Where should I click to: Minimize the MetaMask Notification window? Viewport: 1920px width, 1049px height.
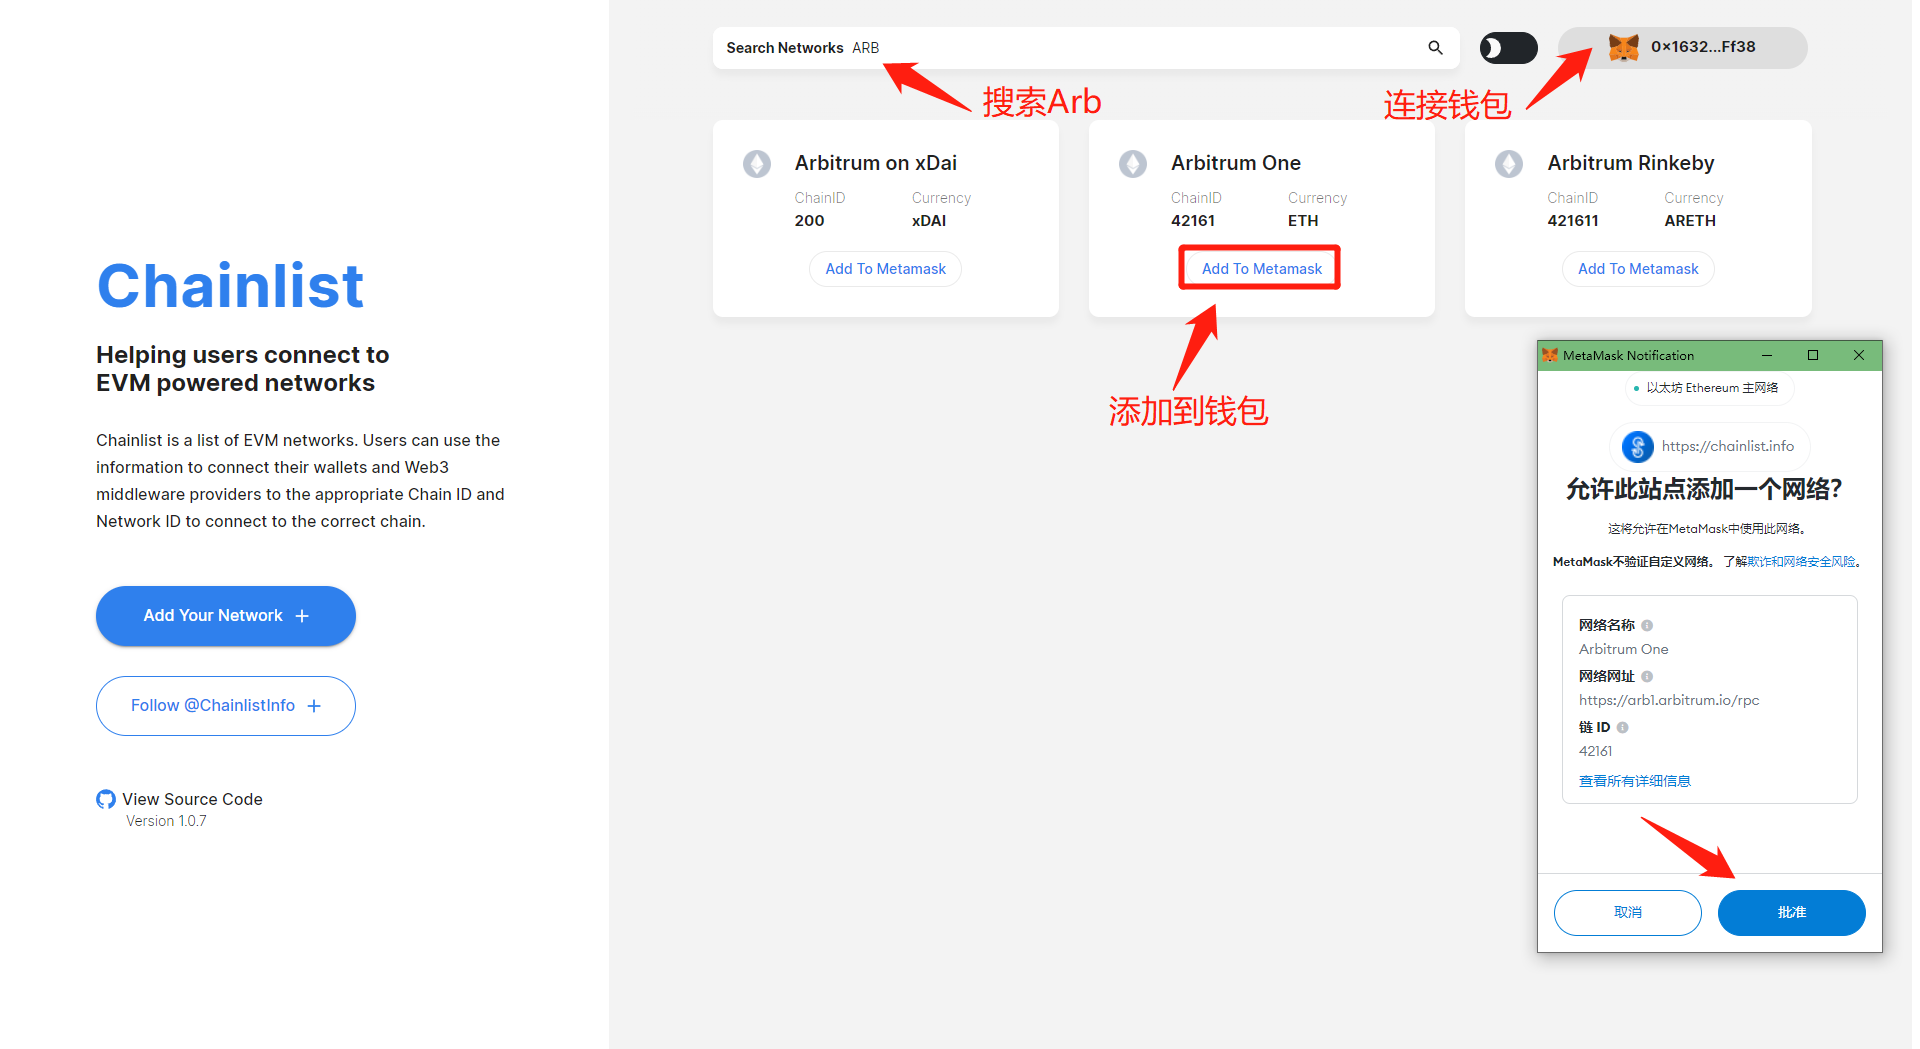pyautogui.click(x=1767, y=355)
